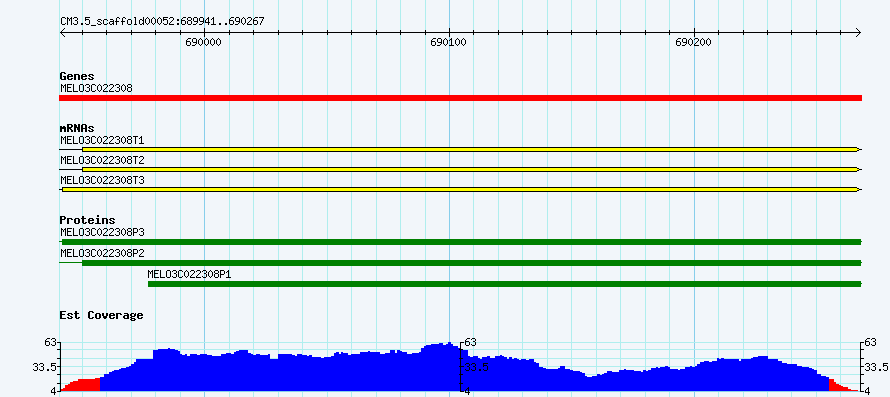Select the MELO3C022308T3 yellow mRNA bar

tap(460, 190)
